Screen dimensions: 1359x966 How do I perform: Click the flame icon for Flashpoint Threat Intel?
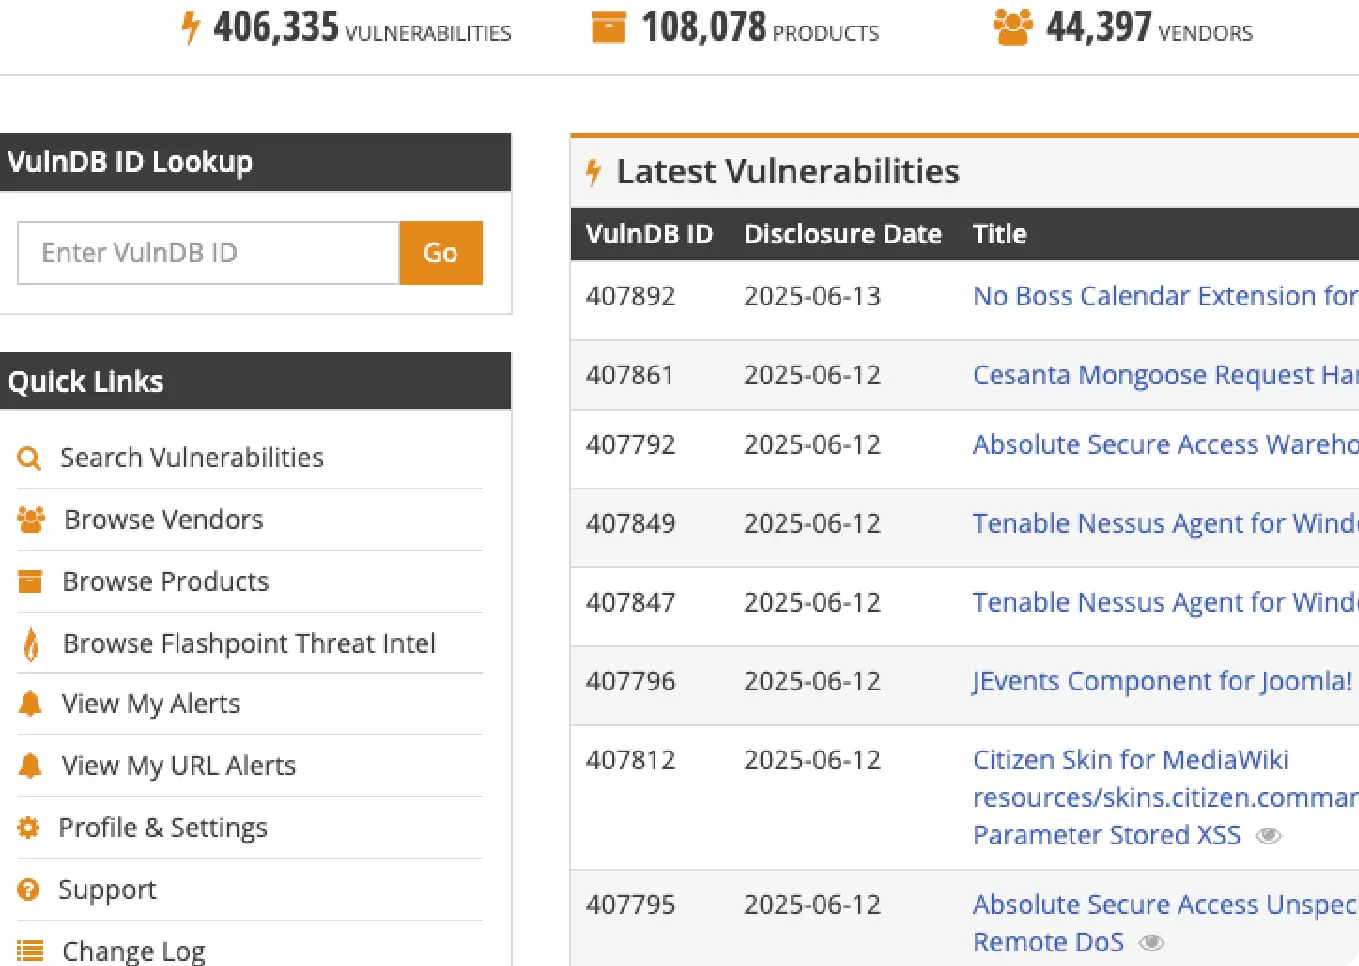tap(31, 644)
